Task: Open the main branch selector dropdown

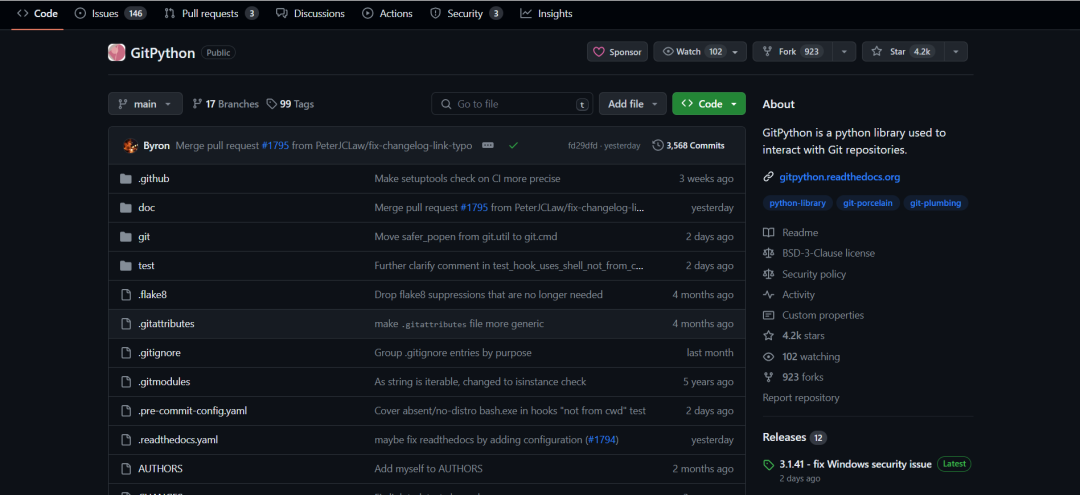Action: pyautogui.click(x=145, y=104)
